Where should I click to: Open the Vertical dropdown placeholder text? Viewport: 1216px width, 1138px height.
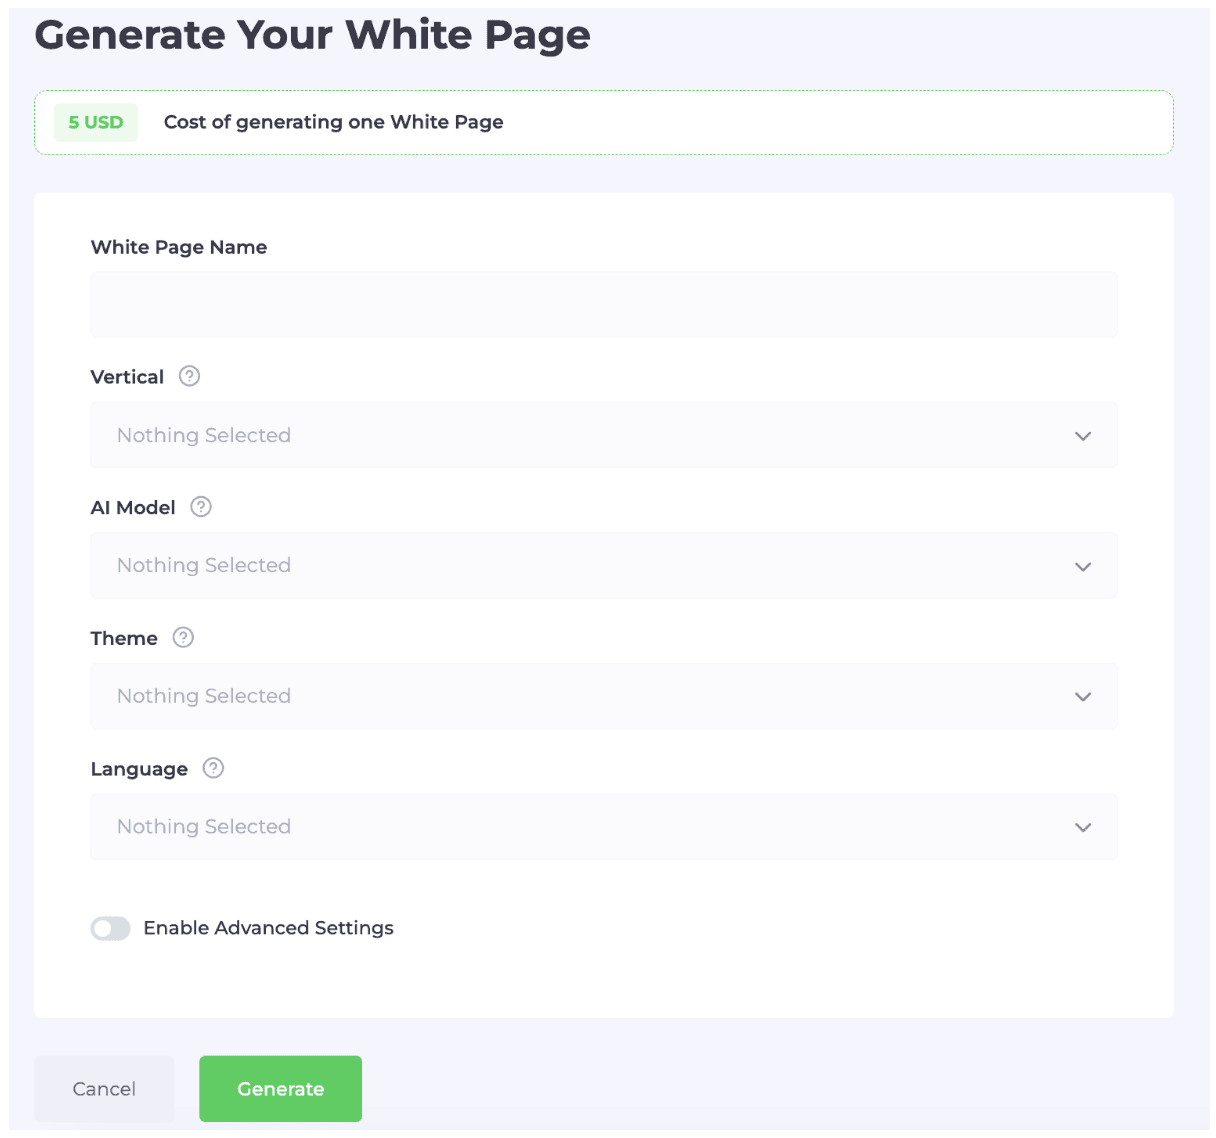pos(204,436)
